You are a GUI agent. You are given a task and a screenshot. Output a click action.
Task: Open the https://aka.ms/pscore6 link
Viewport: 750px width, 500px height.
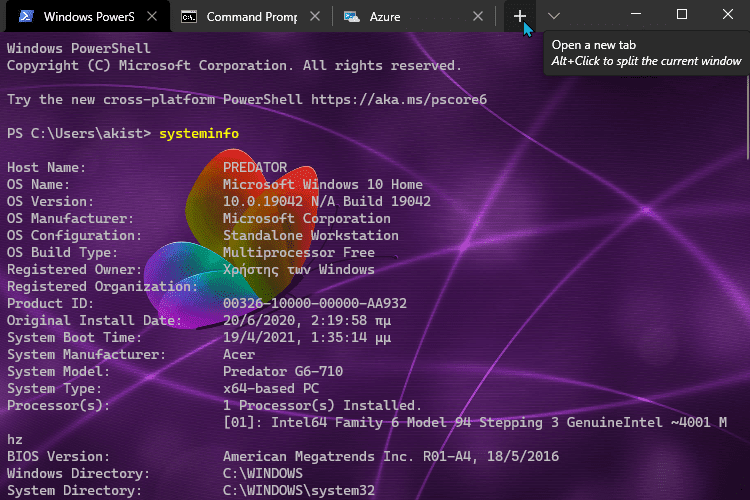(398, 100)
